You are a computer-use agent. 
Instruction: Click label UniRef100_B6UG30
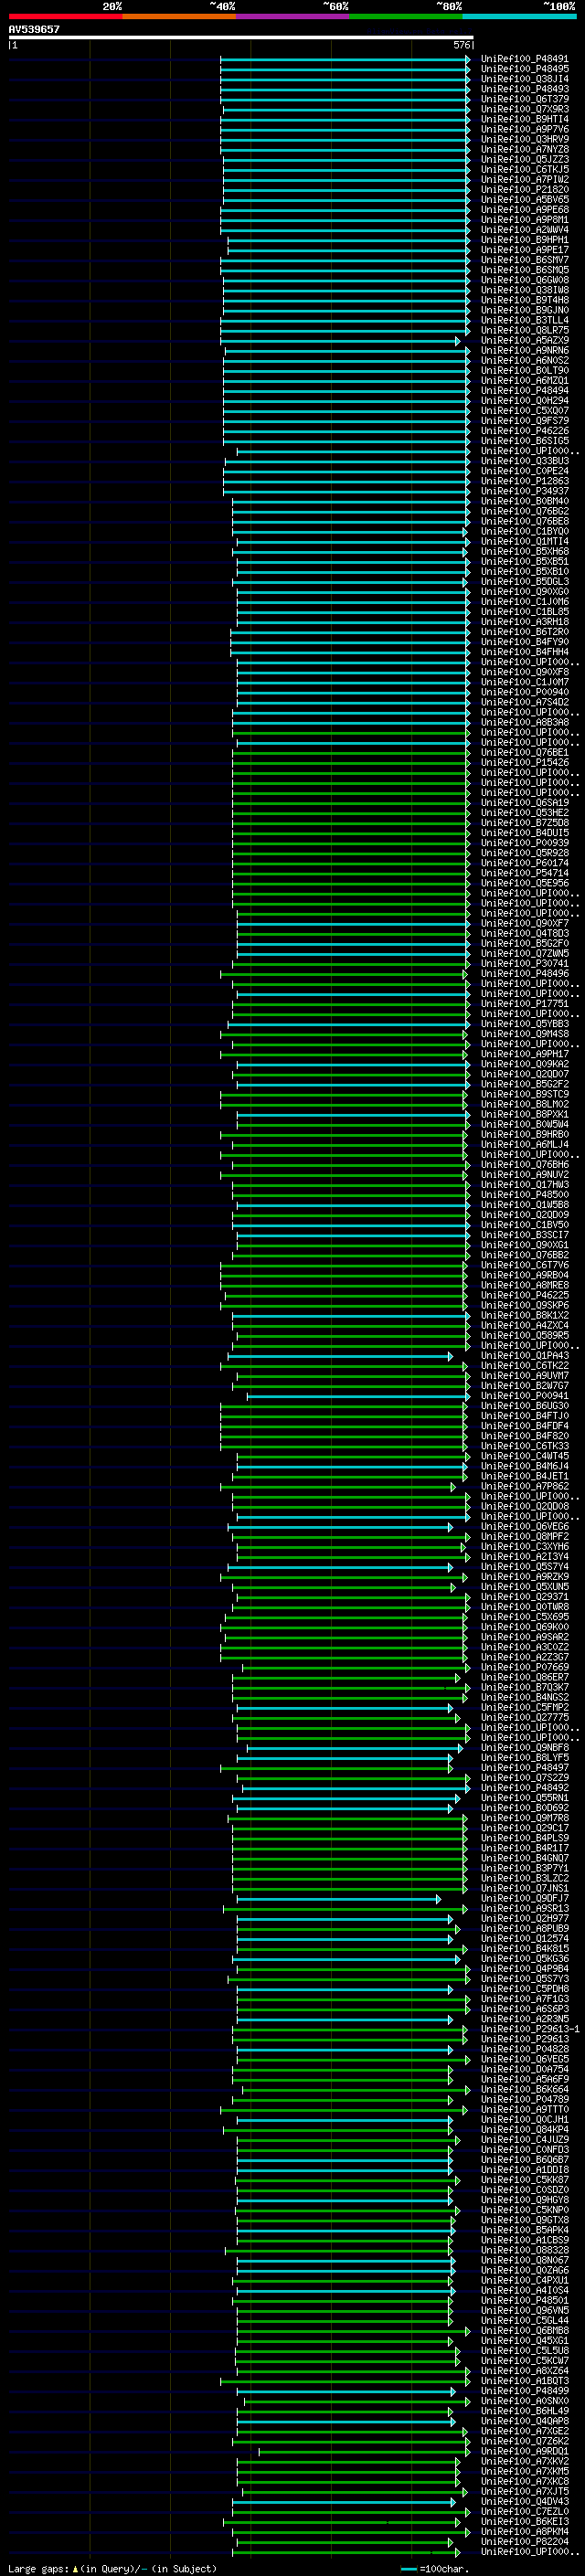[x=525, y=1405]
